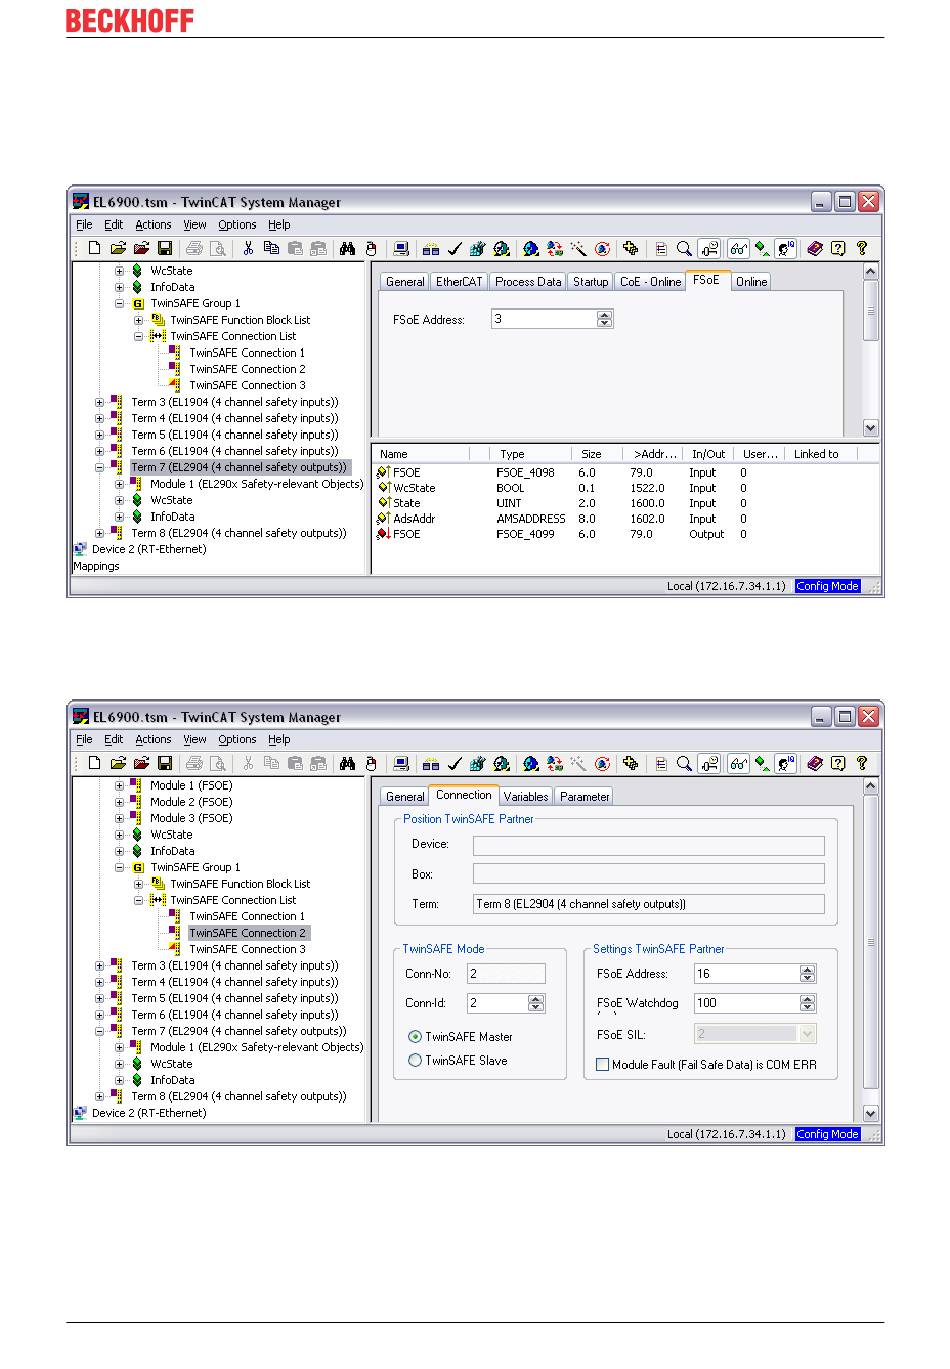Expand TwinSAFE Function Block List in upper window

pos(138,320)
